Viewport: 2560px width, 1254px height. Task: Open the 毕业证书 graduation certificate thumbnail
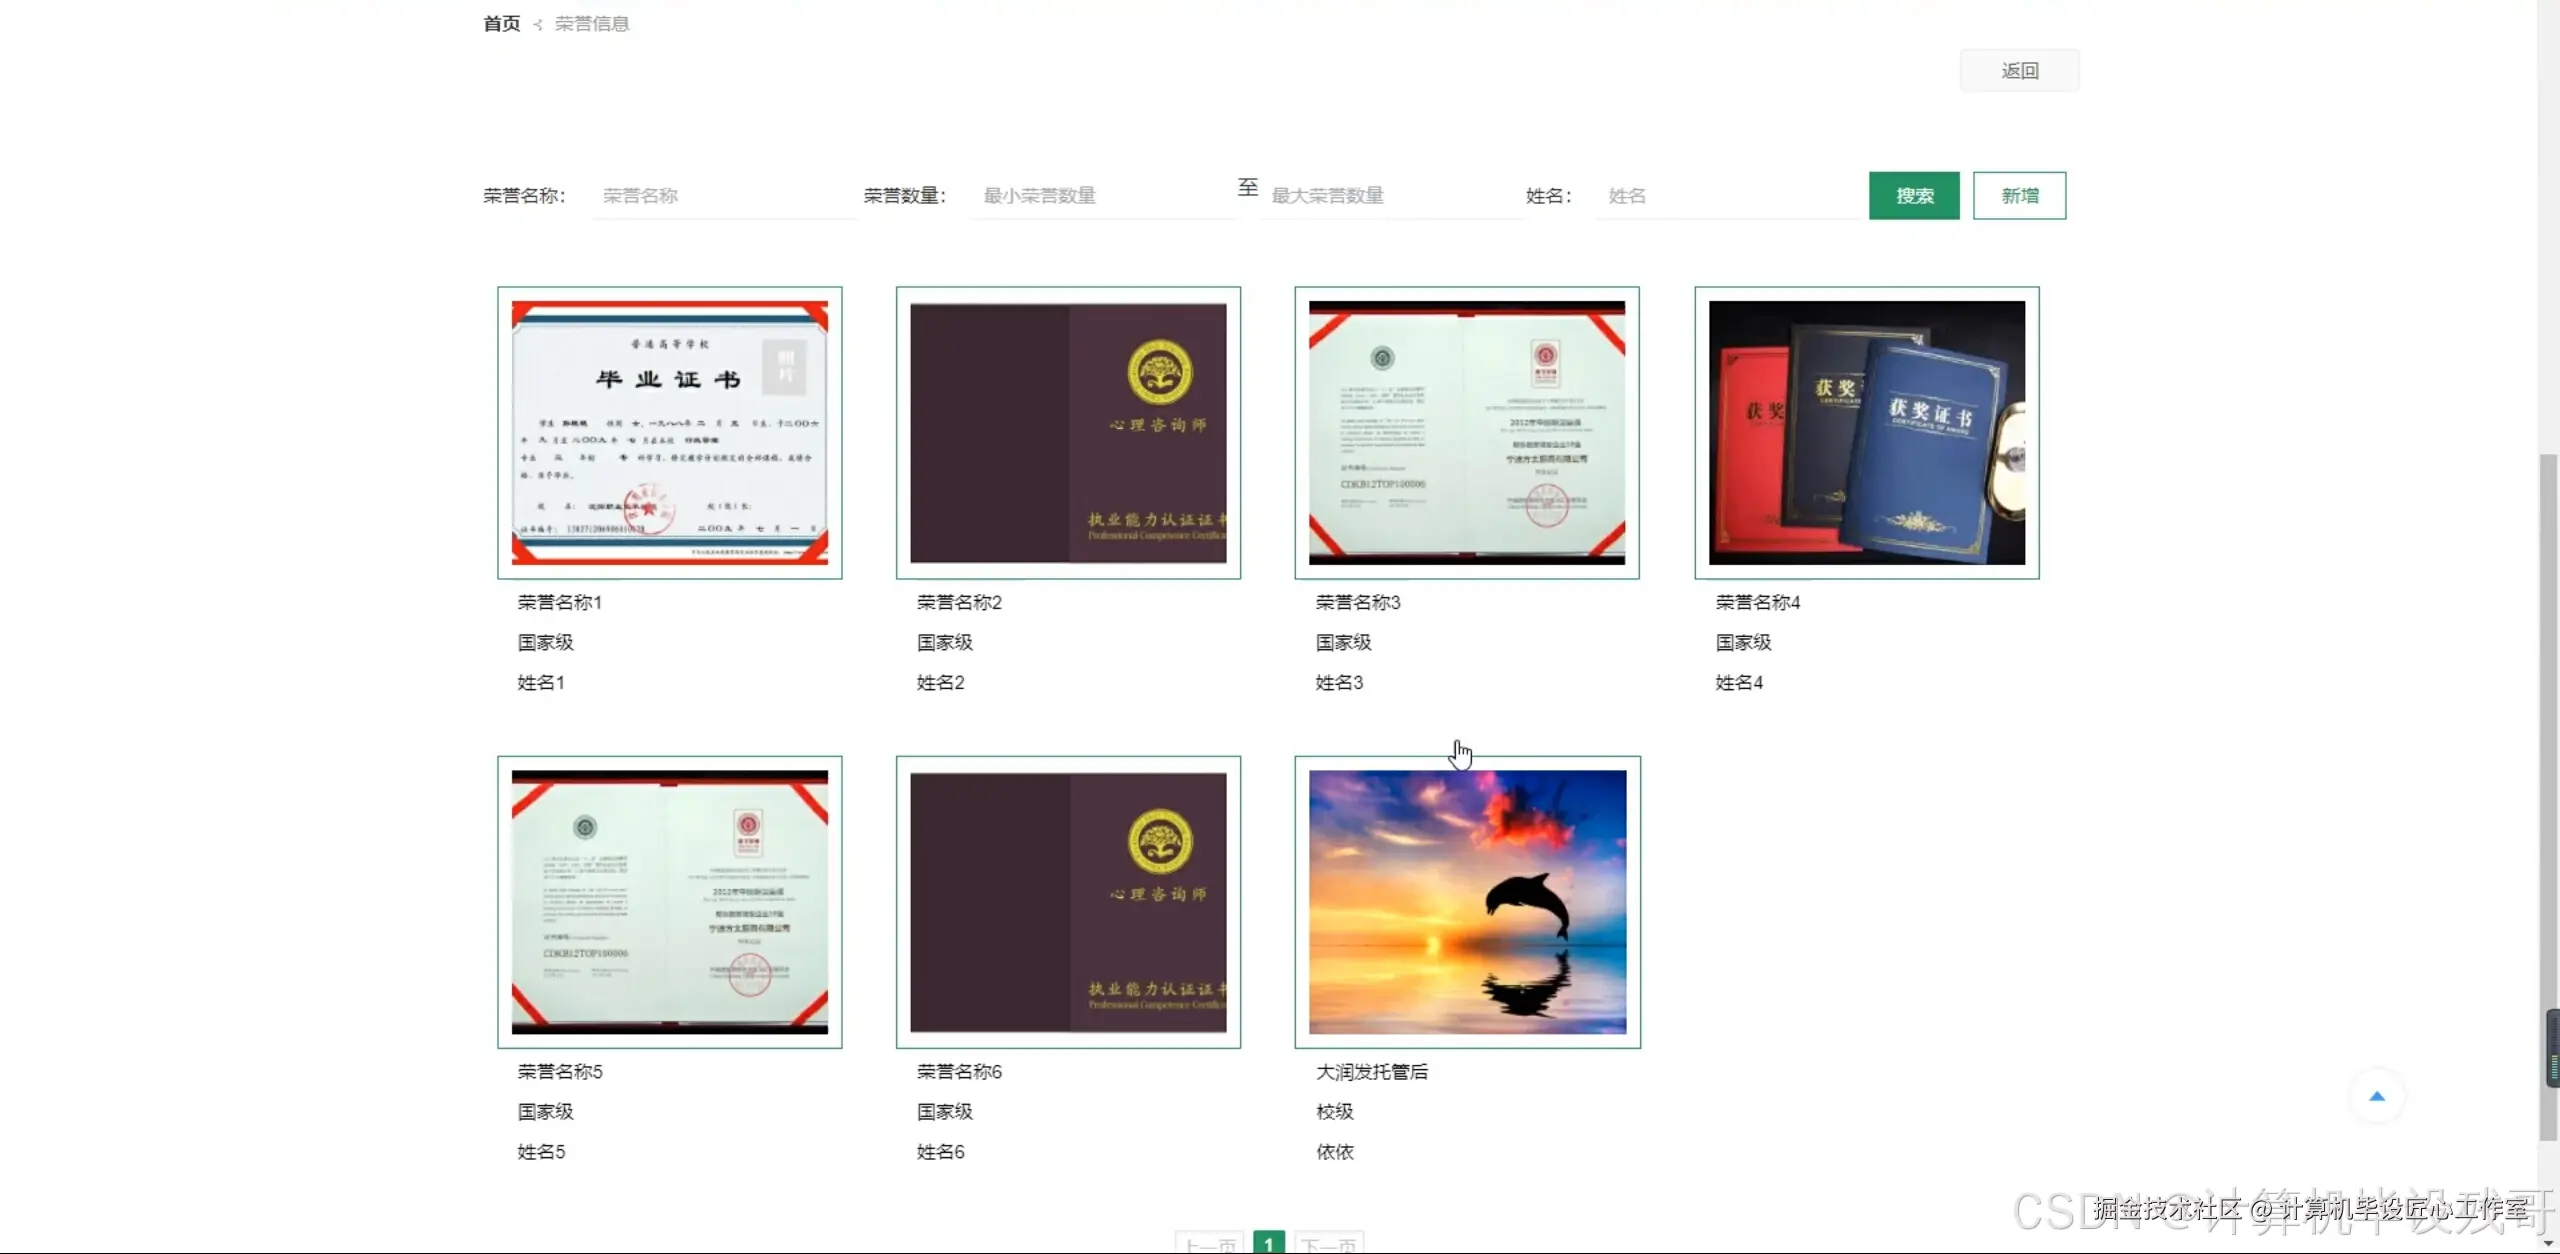[669, 433]
